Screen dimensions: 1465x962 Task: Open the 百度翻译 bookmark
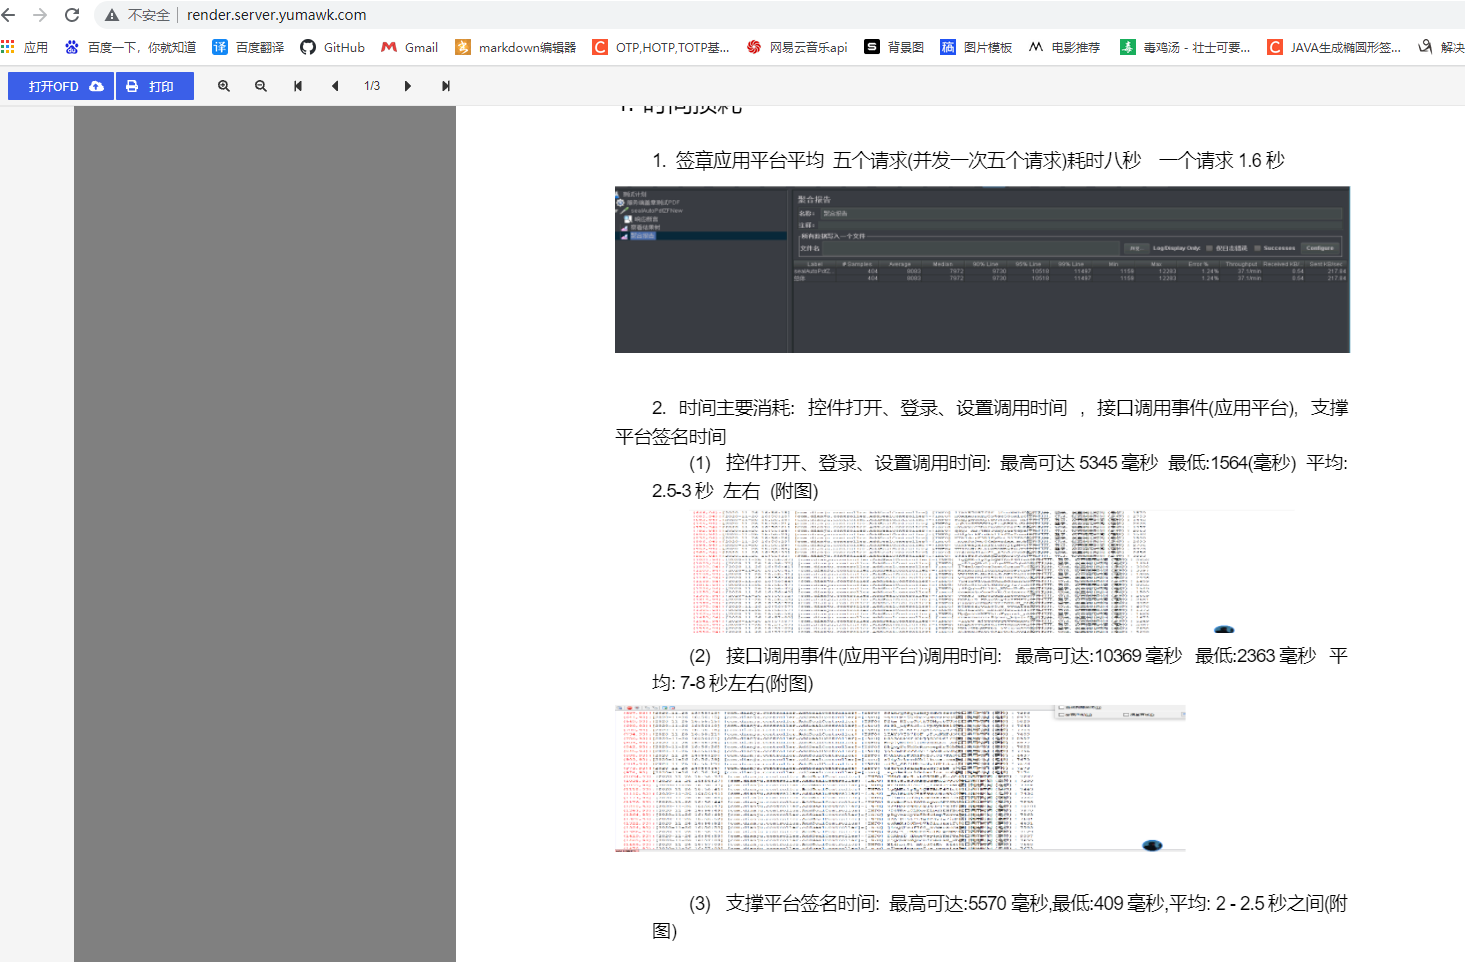(248, 47)
